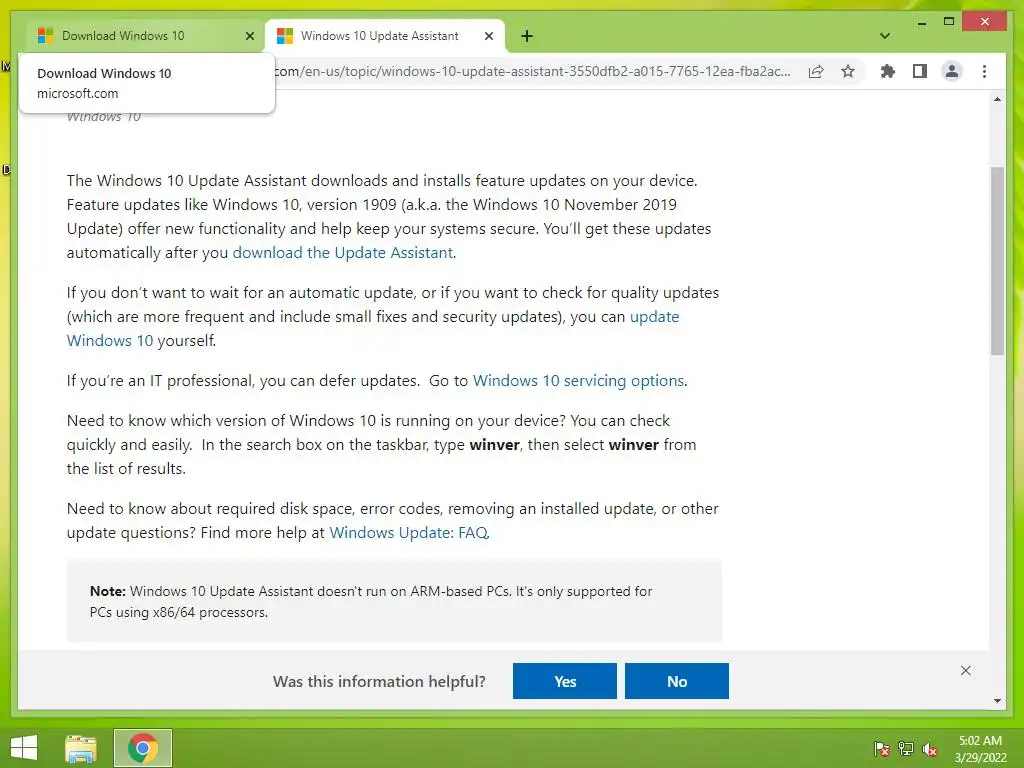Follow the download the Update Assistant link
1024x768 pixels.
(343, 253)
